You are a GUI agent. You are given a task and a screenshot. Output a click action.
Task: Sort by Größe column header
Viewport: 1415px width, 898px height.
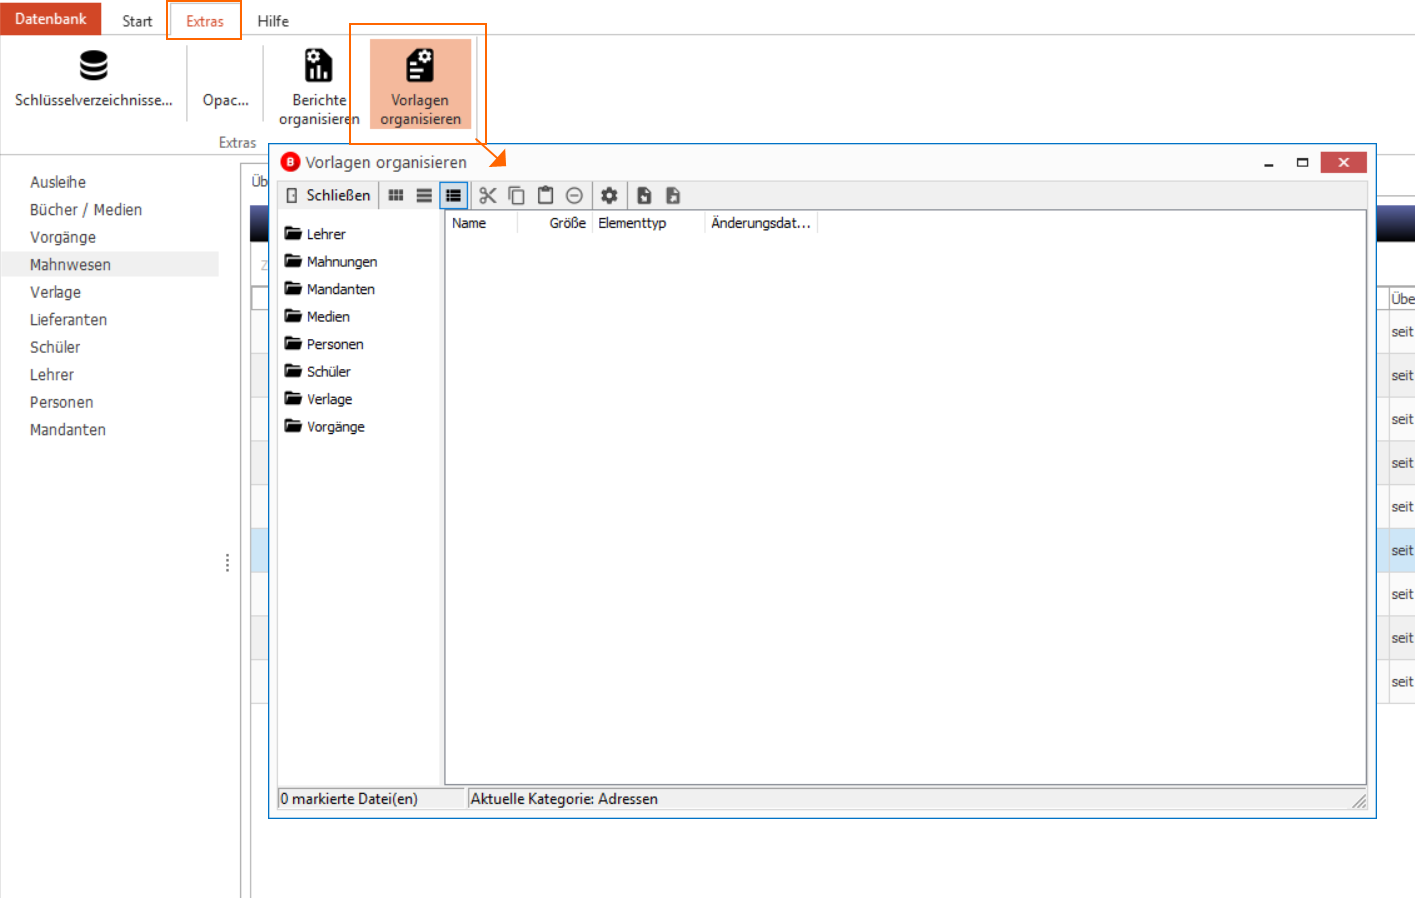click(x=555, y=223)
